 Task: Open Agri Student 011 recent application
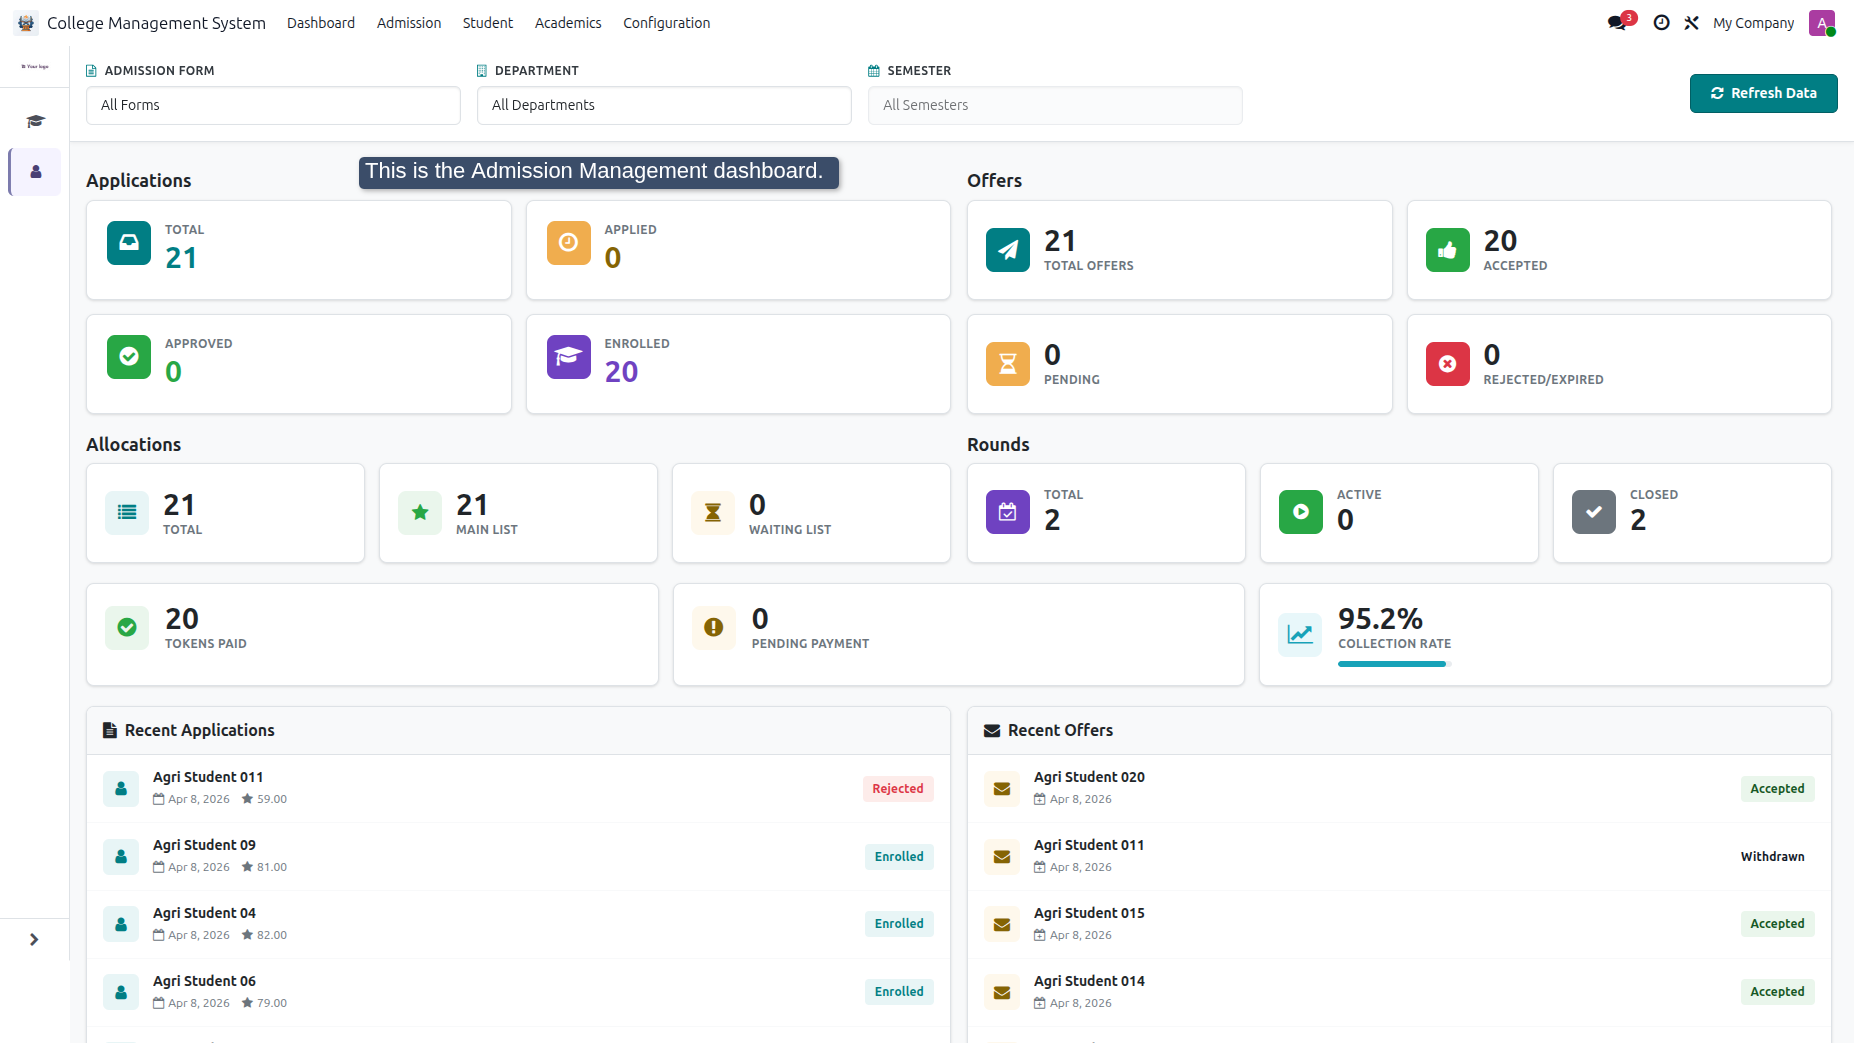pyautogui.click(x=518, y=788)
